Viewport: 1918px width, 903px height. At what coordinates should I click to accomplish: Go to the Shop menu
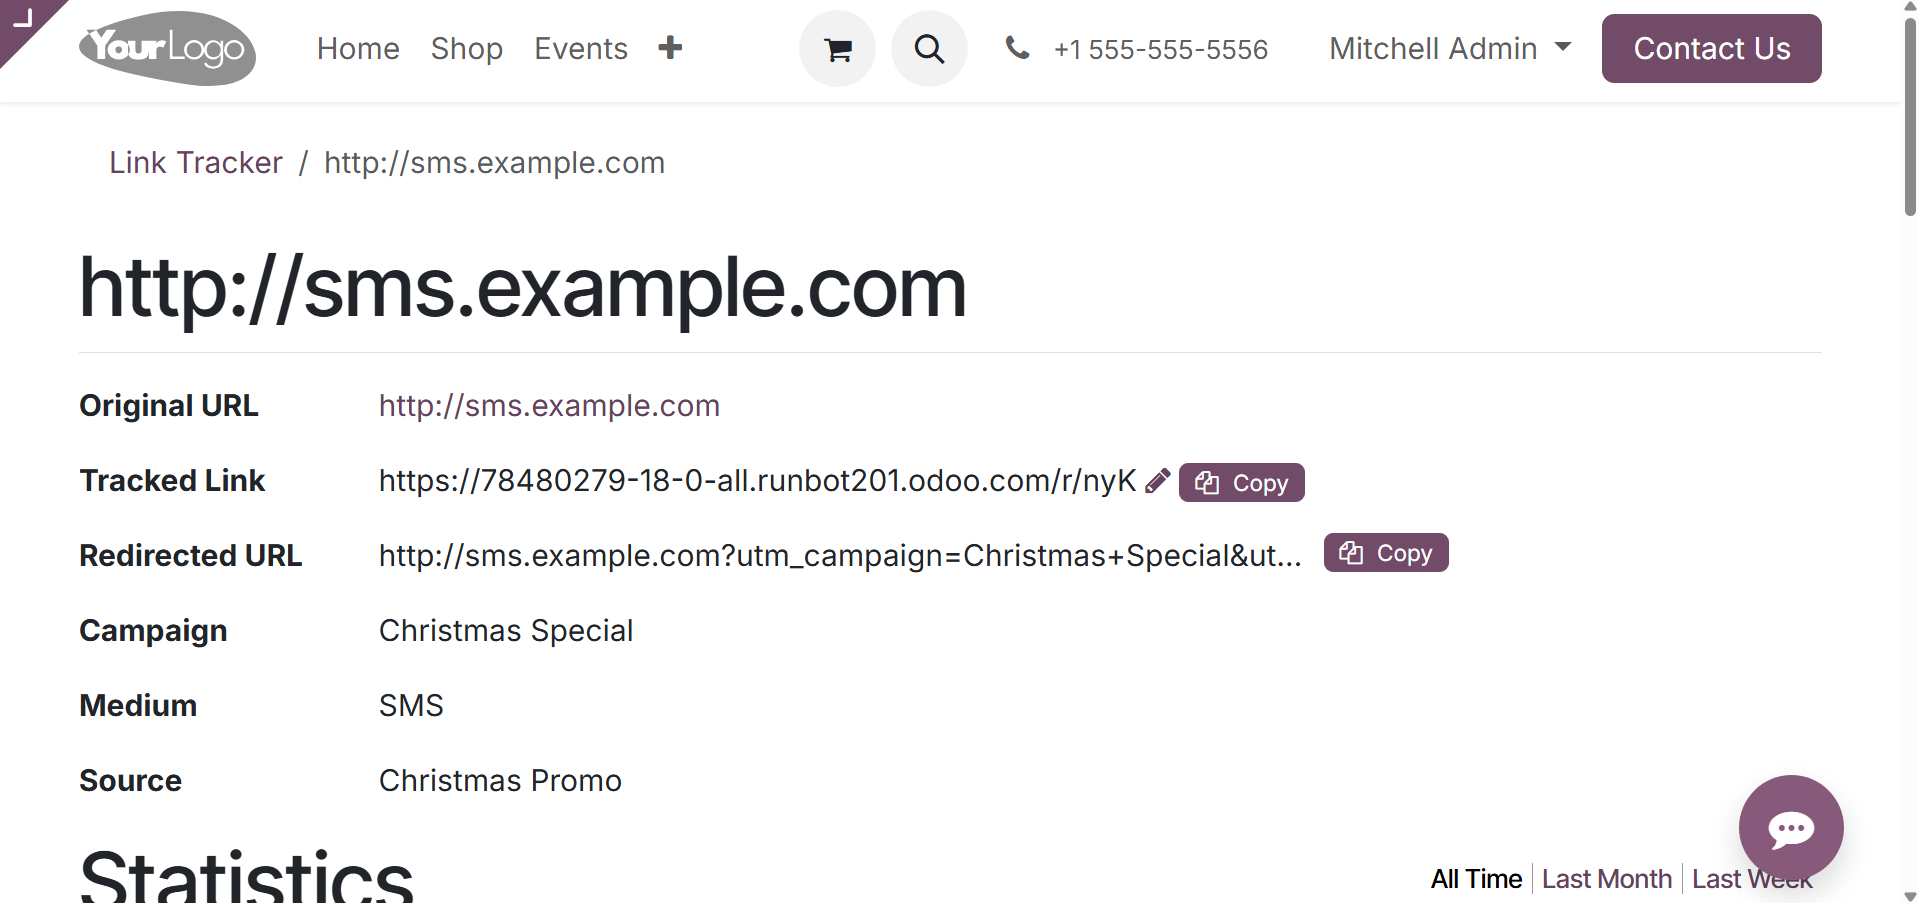466,48
